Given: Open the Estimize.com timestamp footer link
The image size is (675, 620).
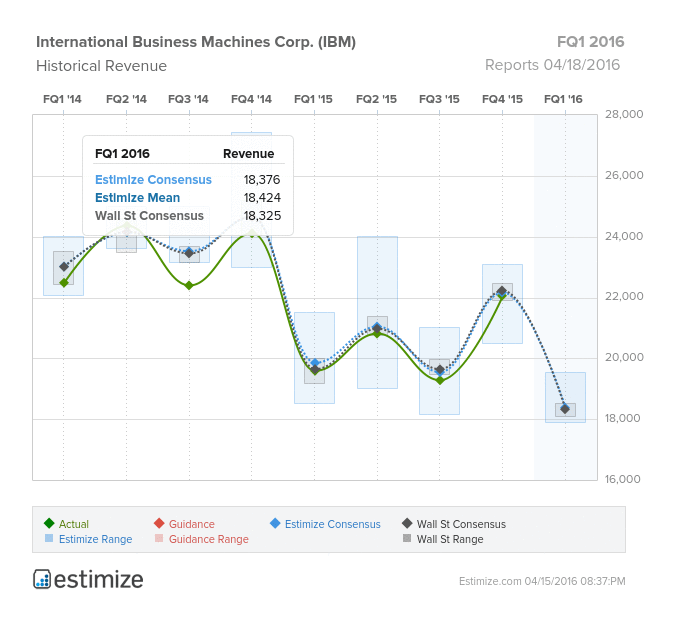Looking at the screenshot, I should point(542,581).
